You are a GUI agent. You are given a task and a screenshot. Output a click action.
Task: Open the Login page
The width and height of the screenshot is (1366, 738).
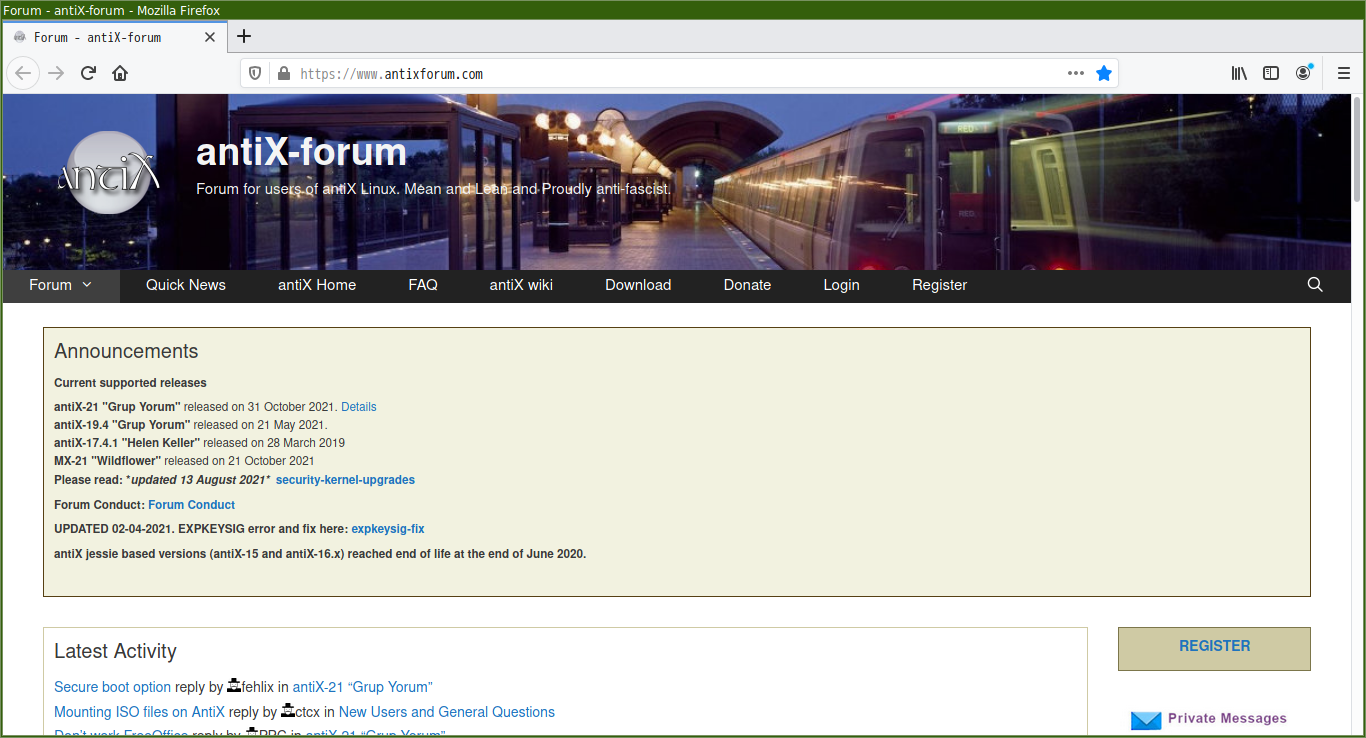point(841,285)
